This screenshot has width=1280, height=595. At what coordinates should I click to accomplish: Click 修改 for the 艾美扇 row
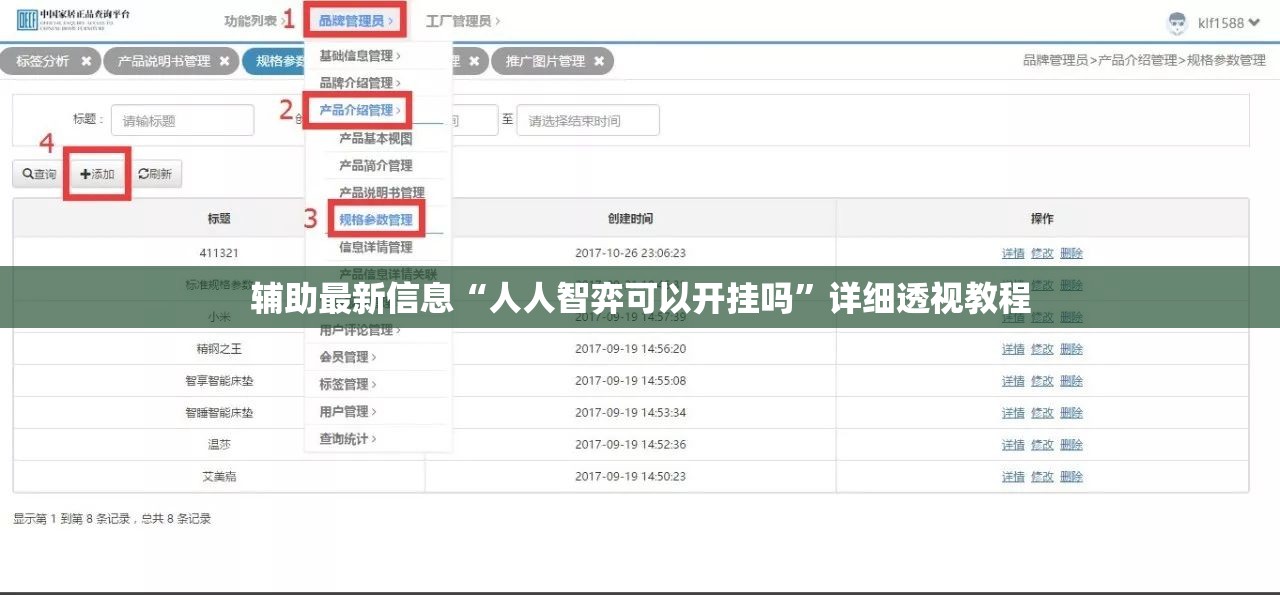(1042, 477)
